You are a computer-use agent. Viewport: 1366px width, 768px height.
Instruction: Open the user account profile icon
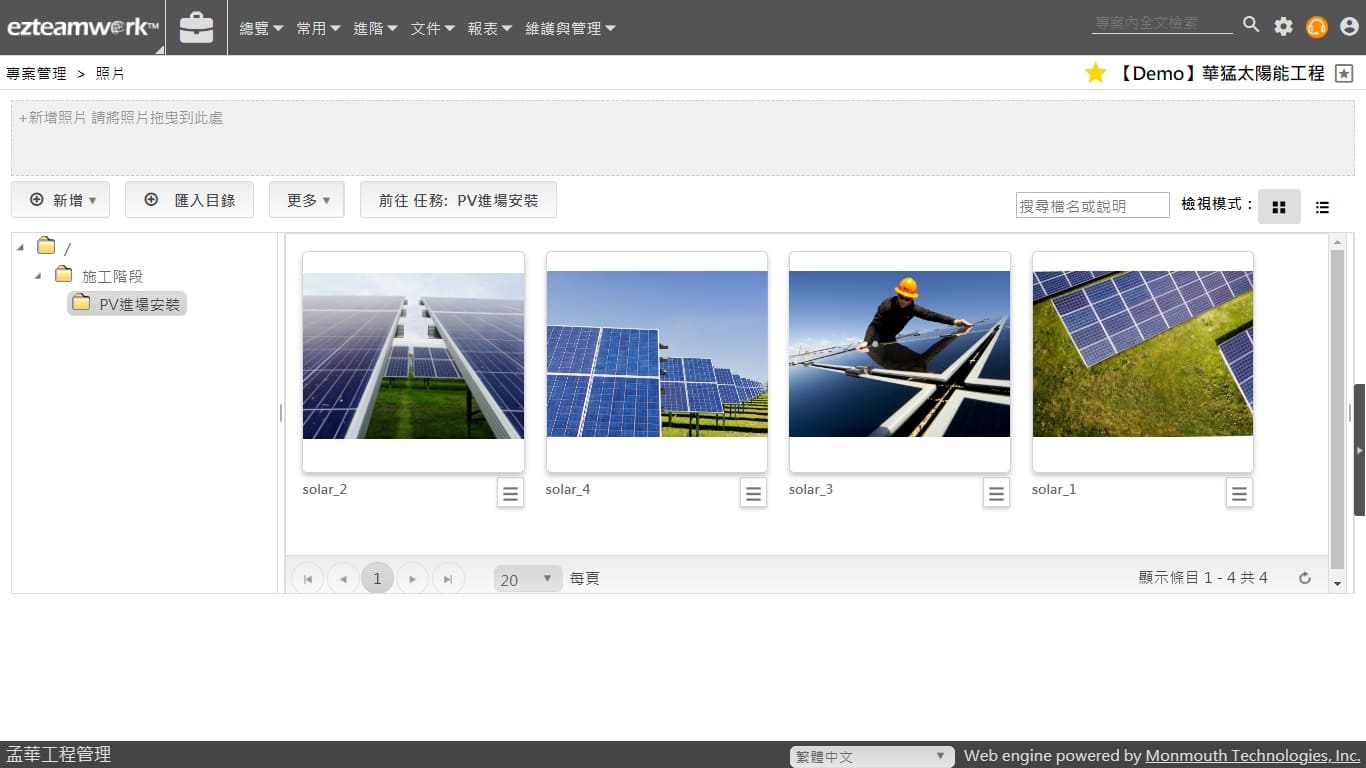pyautogui.click(x=1349, y=27)
